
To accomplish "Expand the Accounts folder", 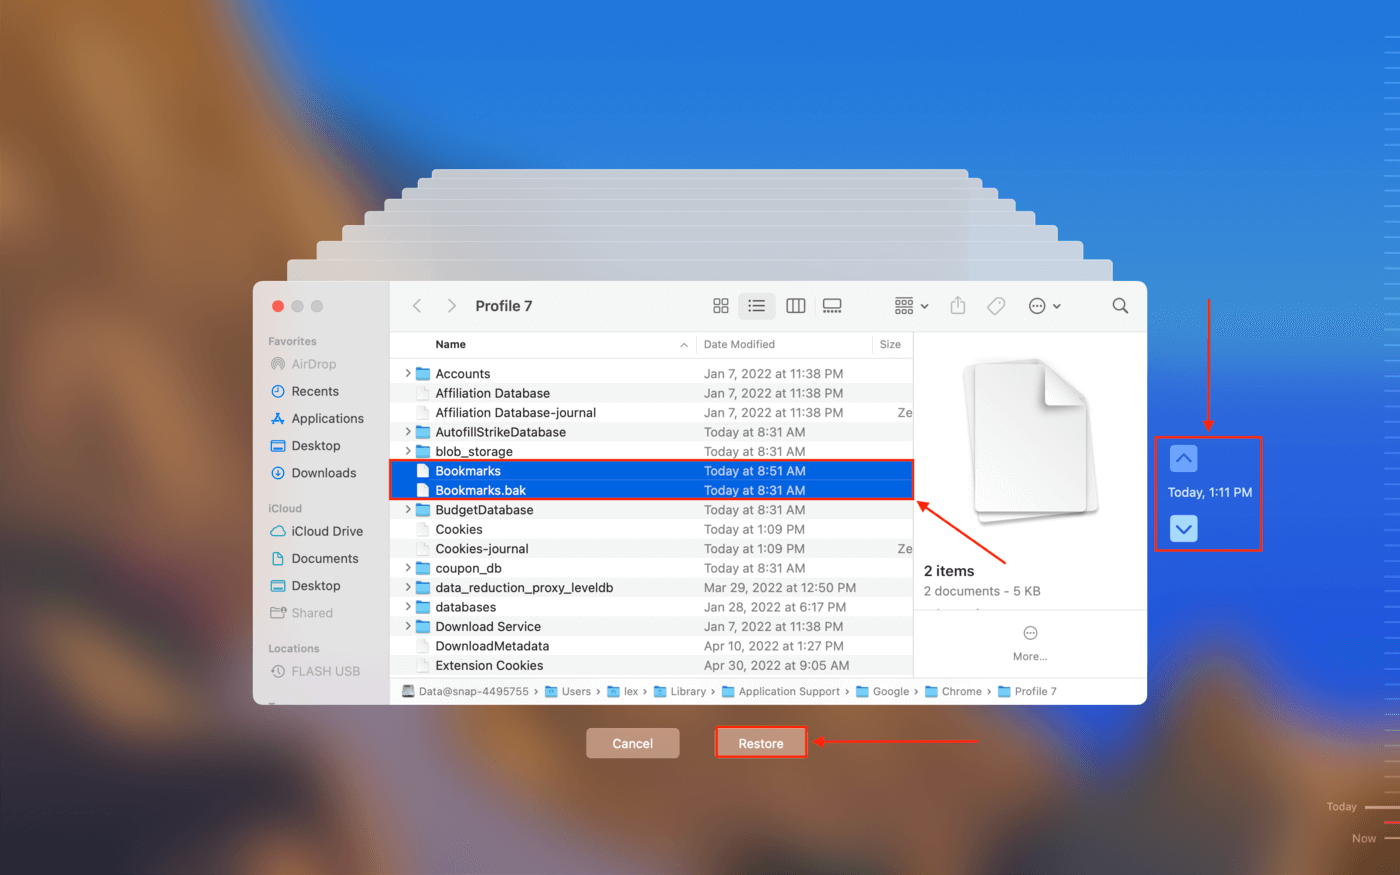I will click(x=405, y=373).
